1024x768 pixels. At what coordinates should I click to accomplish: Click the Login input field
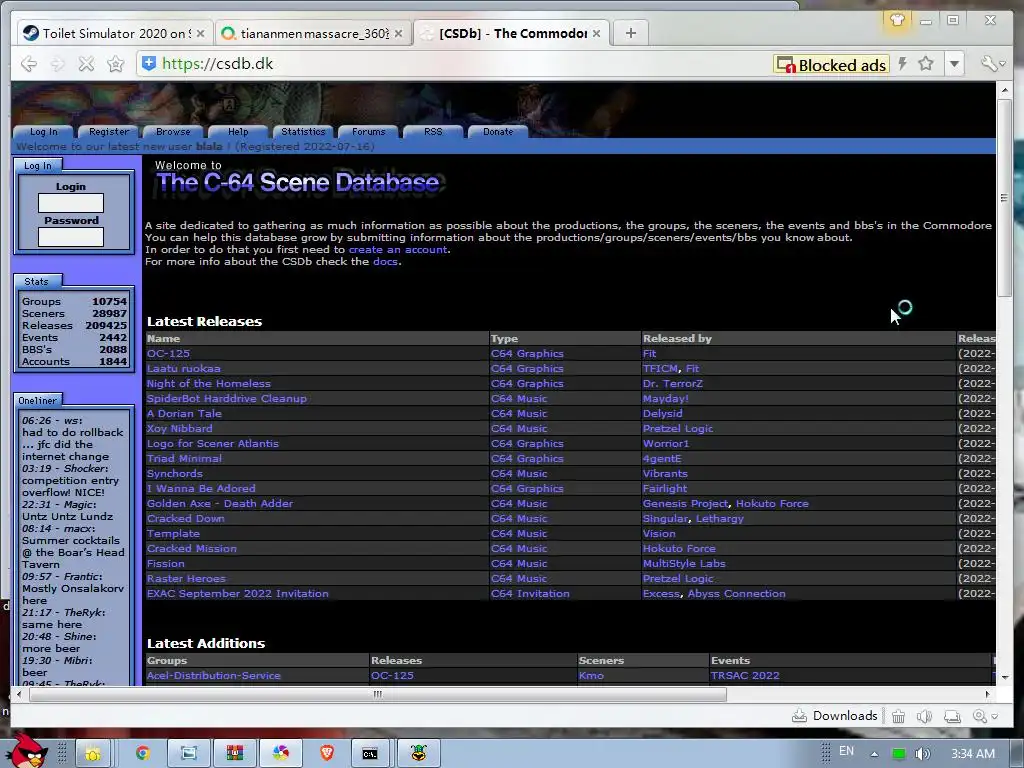pyautogui.click(x=71, y=203)
